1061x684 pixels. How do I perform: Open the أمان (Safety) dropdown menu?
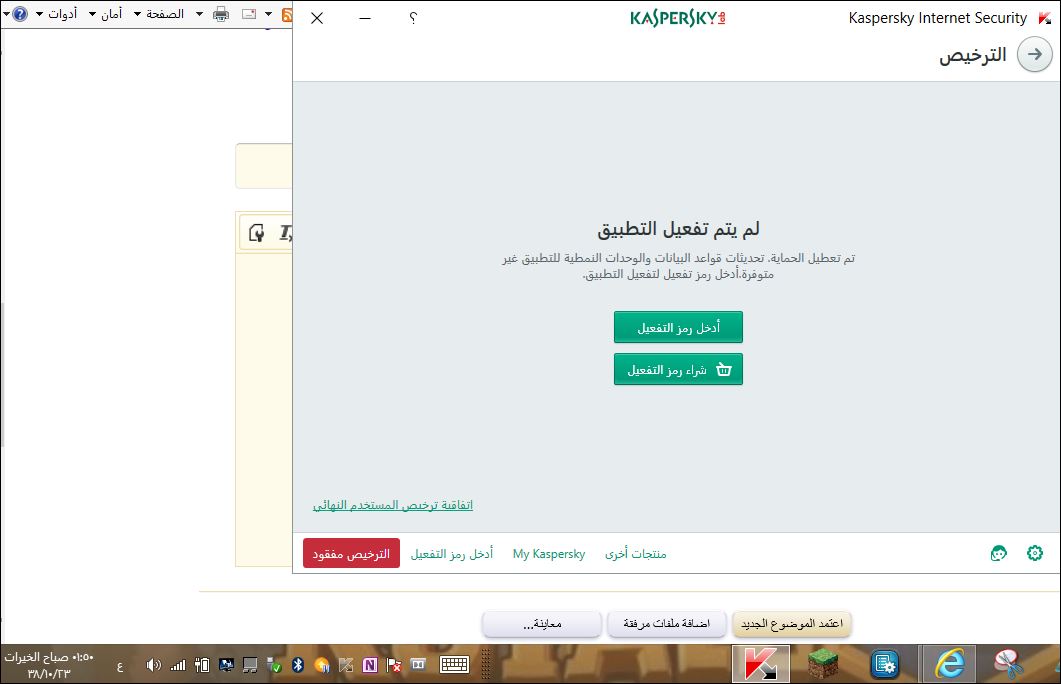(106, 14)
